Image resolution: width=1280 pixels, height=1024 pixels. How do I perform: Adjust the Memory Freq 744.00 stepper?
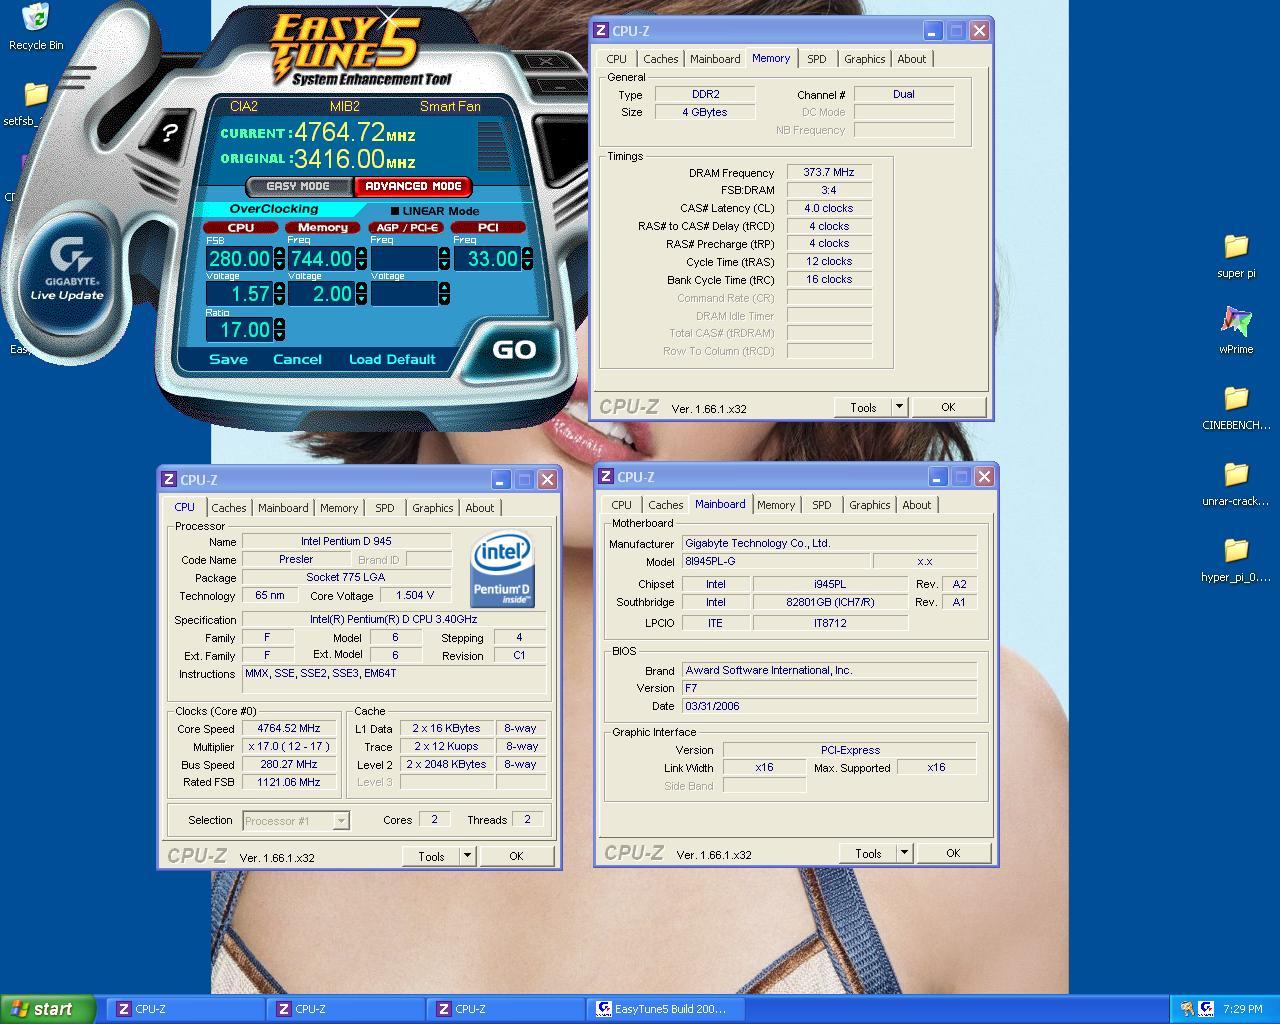click(361, 259)
